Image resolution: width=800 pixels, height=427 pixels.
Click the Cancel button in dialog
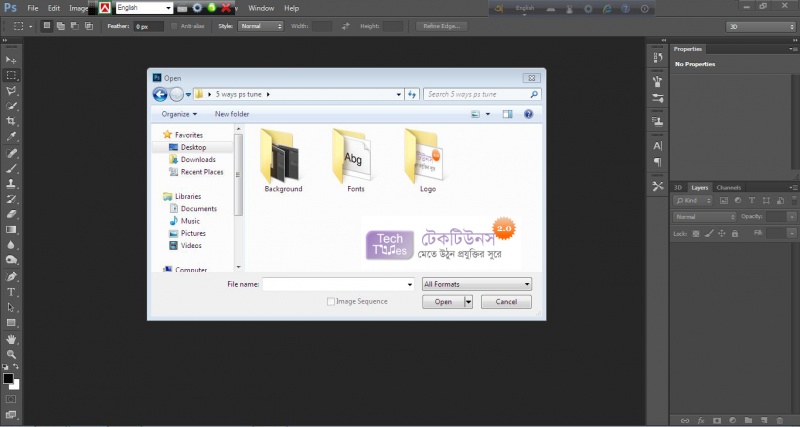tap(506, 302)
